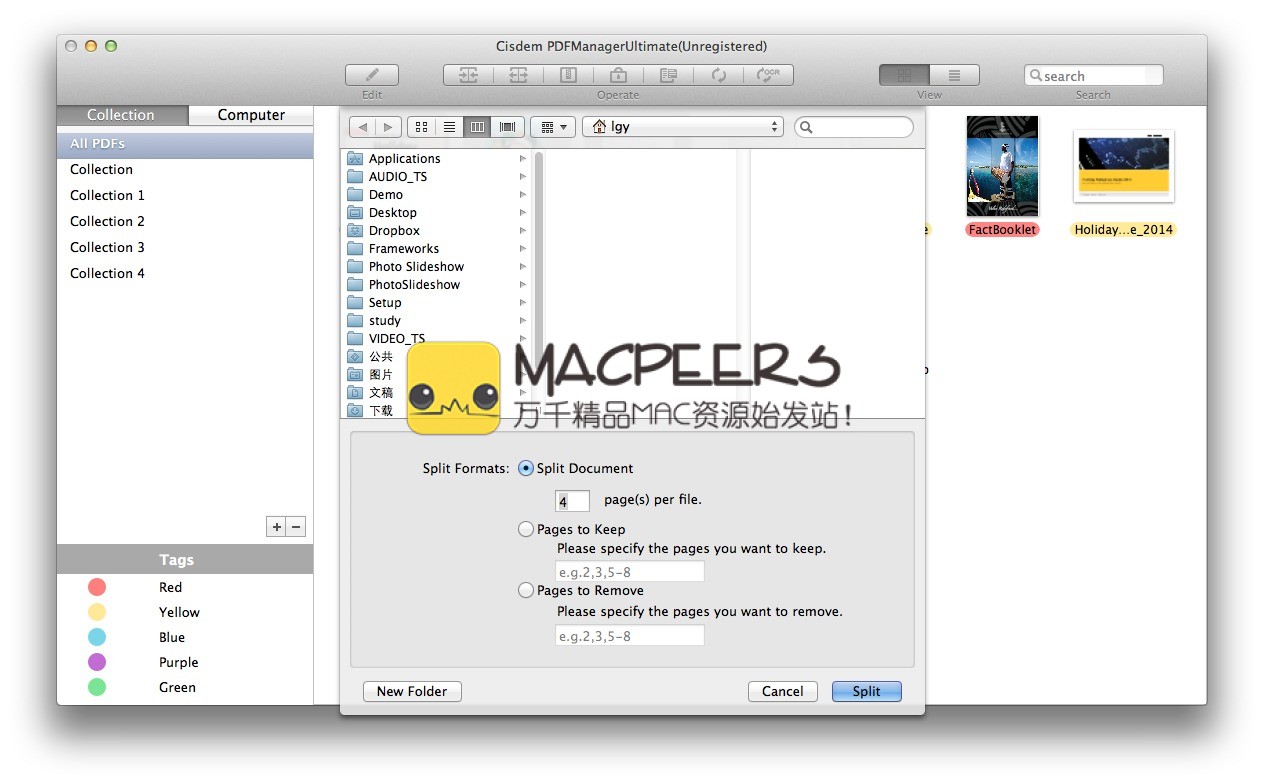
Task: Choose the Pages to Remove option
Action: (x=526, y=591)
